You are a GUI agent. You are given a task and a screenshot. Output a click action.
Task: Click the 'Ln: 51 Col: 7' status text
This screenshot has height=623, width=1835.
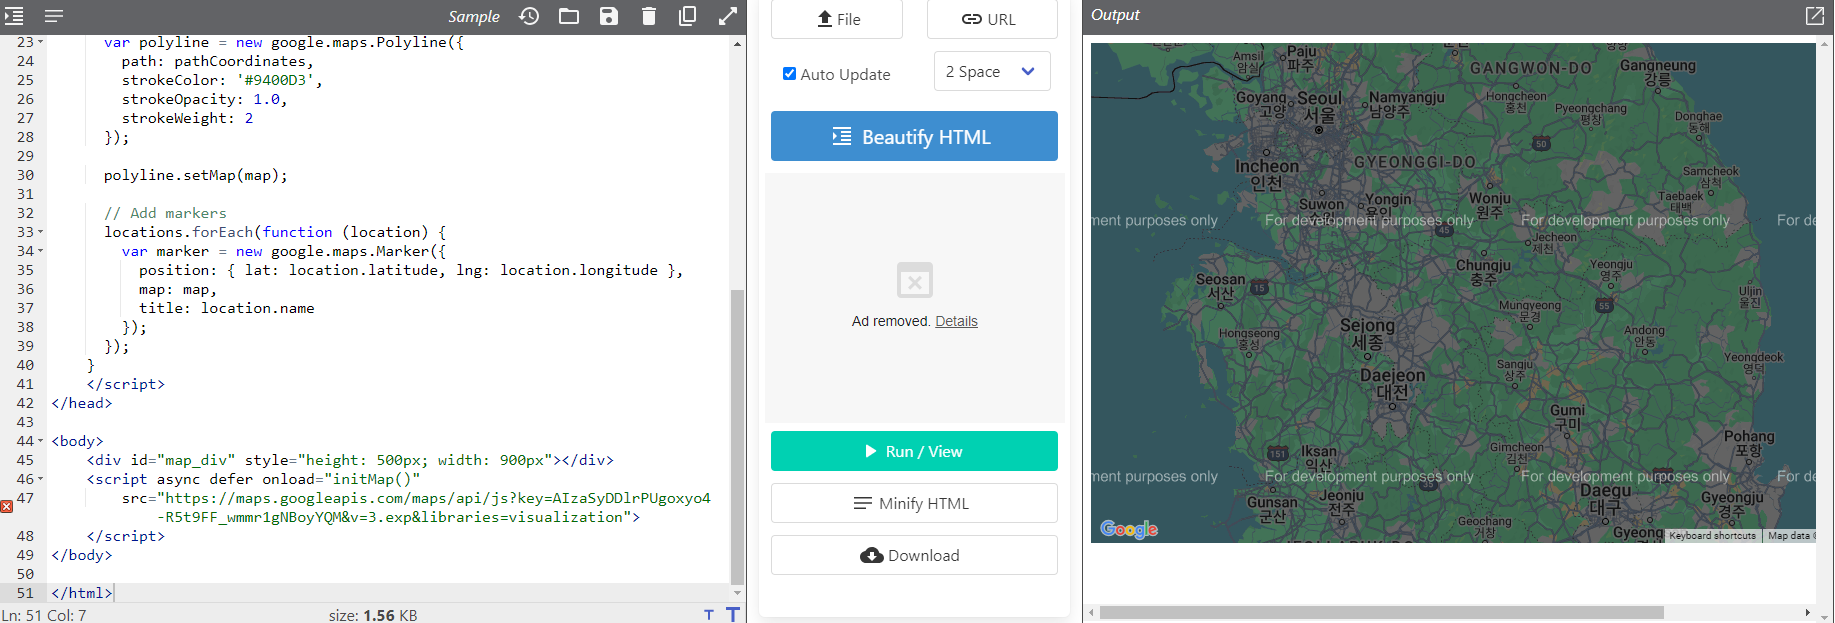(44, 615)
